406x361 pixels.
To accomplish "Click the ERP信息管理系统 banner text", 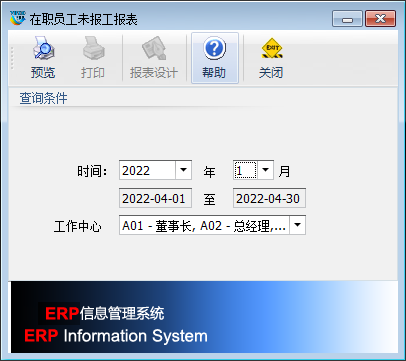I will pyautogui.click(x=105, y=313).
